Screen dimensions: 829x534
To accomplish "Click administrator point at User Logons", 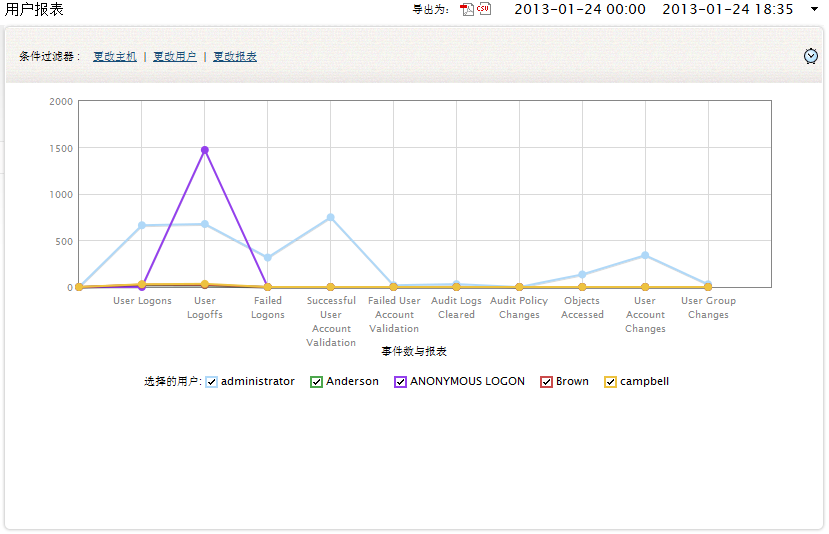I will (x=142, y=225).
